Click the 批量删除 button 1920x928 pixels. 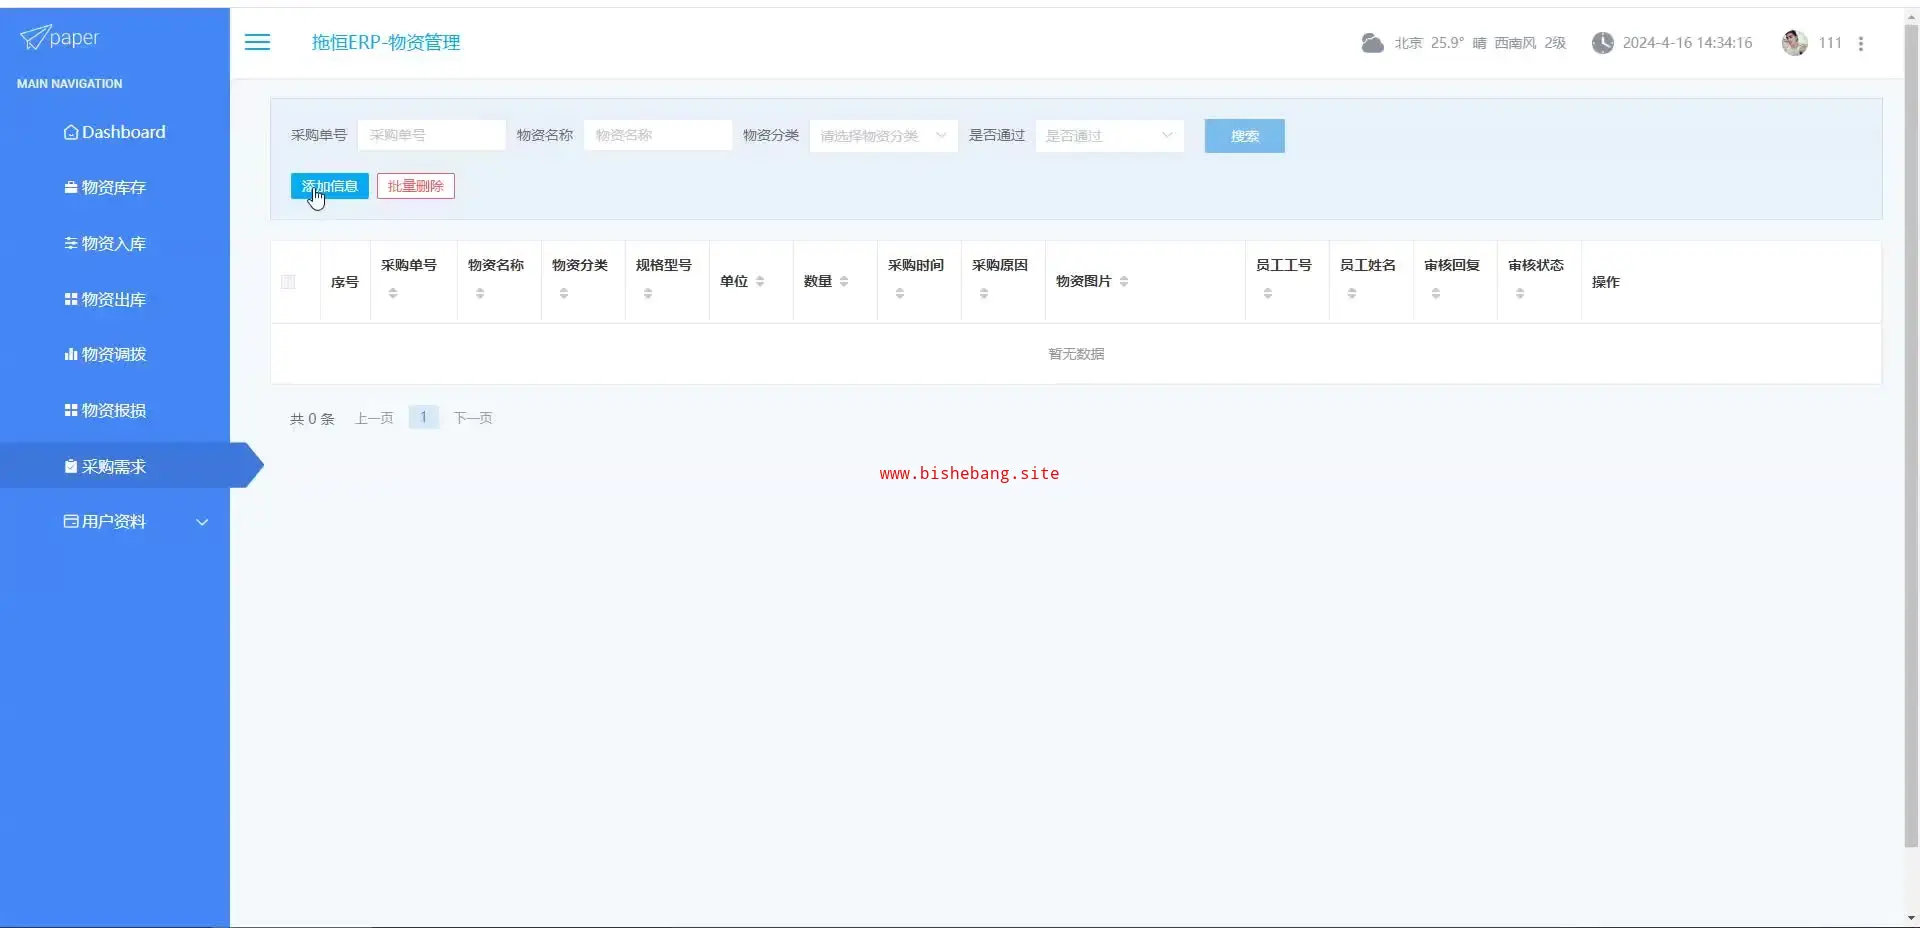[416, 186]
